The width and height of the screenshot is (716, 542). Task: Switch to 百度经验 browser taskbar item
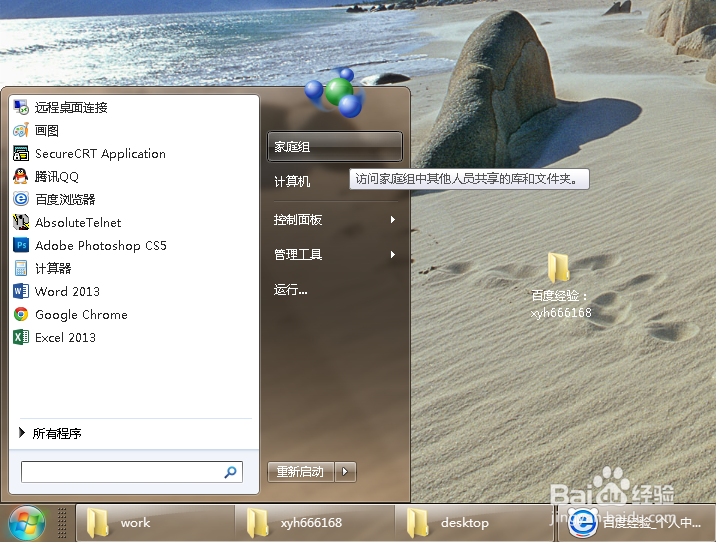pyautogui.click(x=637, y=523)
